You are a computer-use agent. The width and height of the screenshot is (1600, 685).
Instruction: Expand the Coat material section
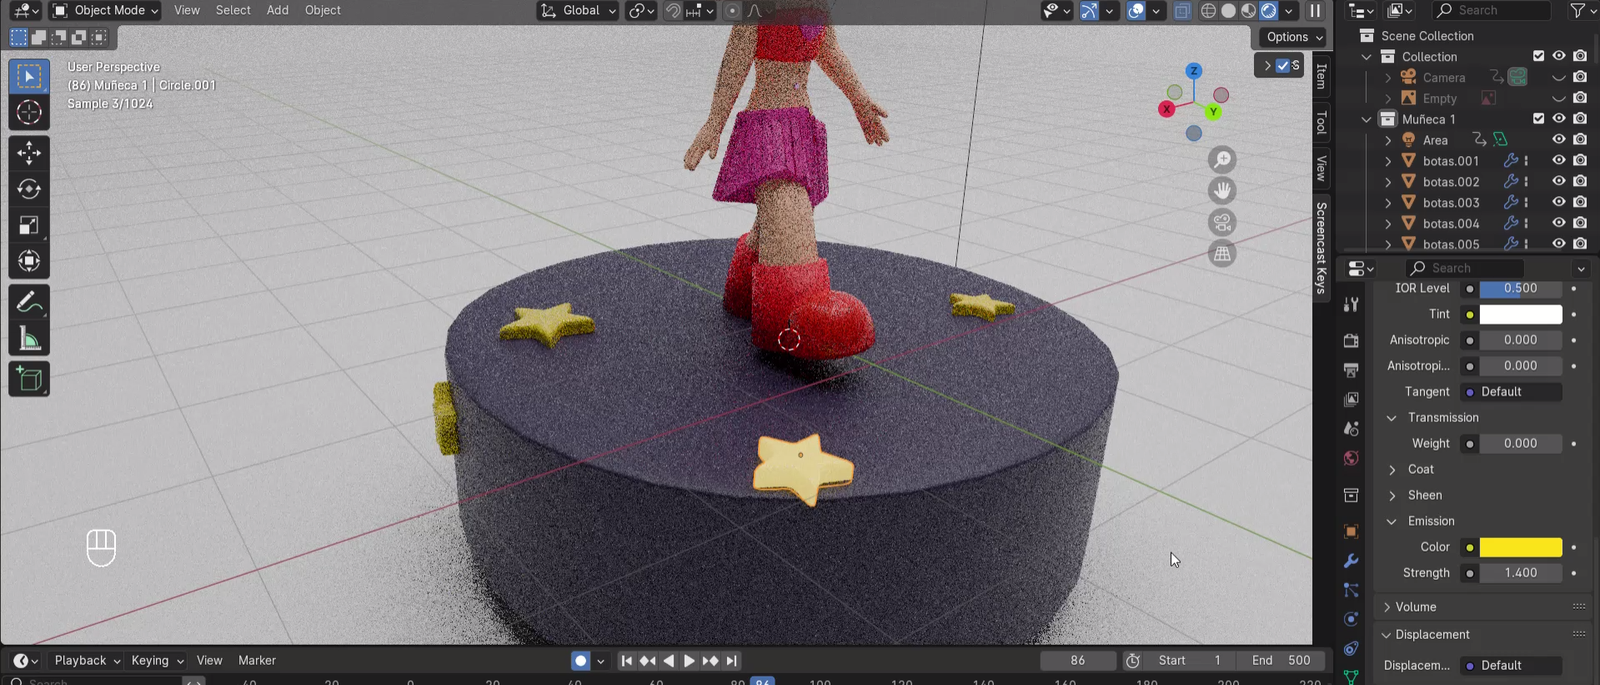(x=1420, y=469)
